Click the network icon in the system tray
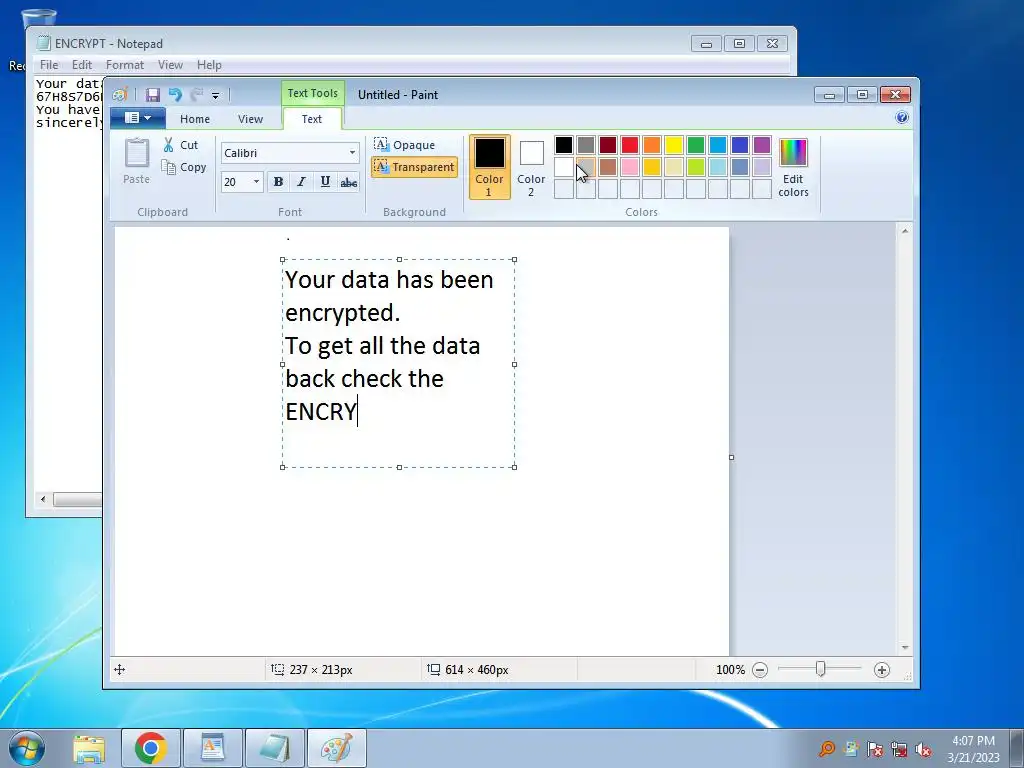The width and height of the screenshot is (1024, 768). point(899,749)
